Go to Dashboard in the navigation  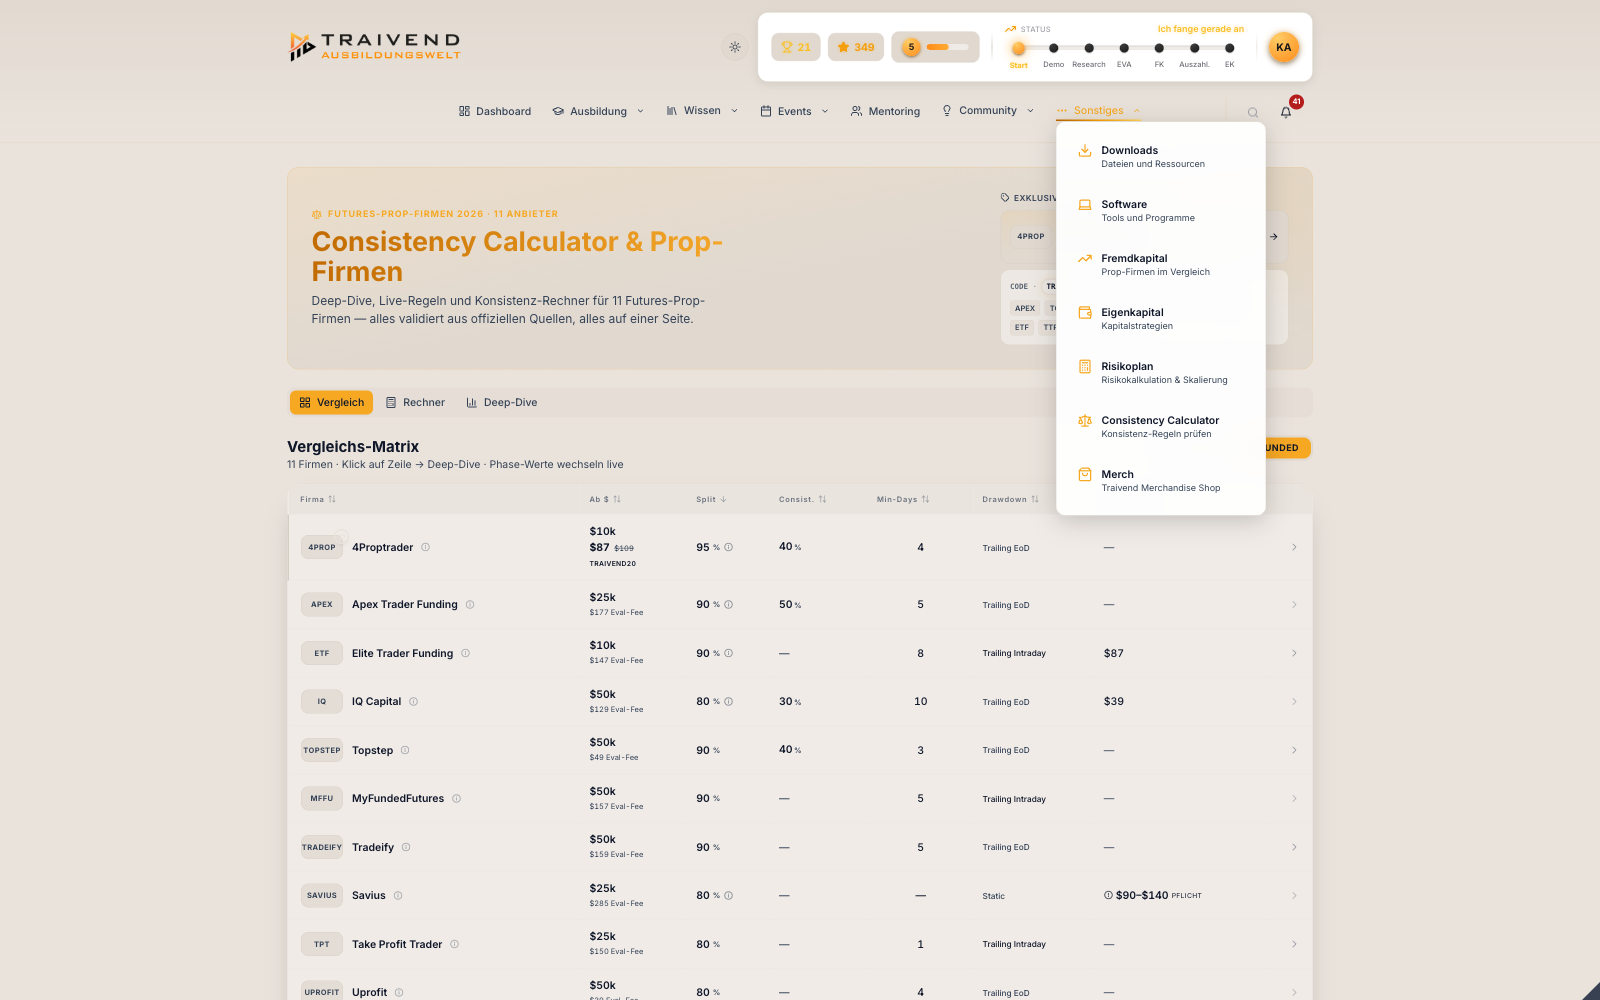[x=495, y=111]
